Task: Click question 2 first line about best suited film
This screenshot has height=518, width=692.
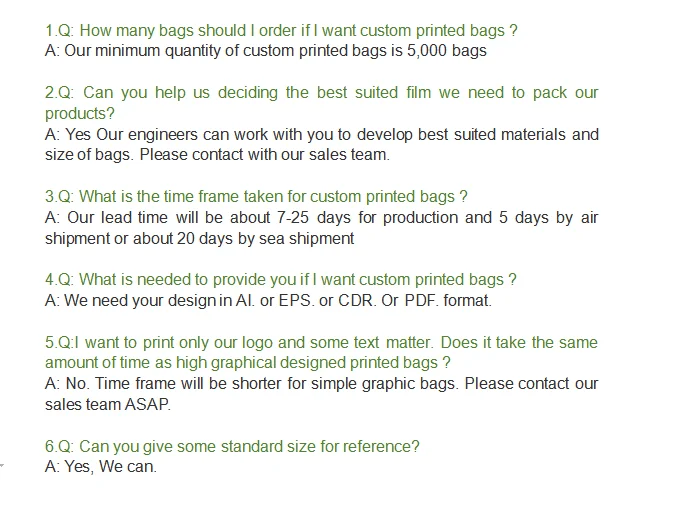Action: coord(322,93)
